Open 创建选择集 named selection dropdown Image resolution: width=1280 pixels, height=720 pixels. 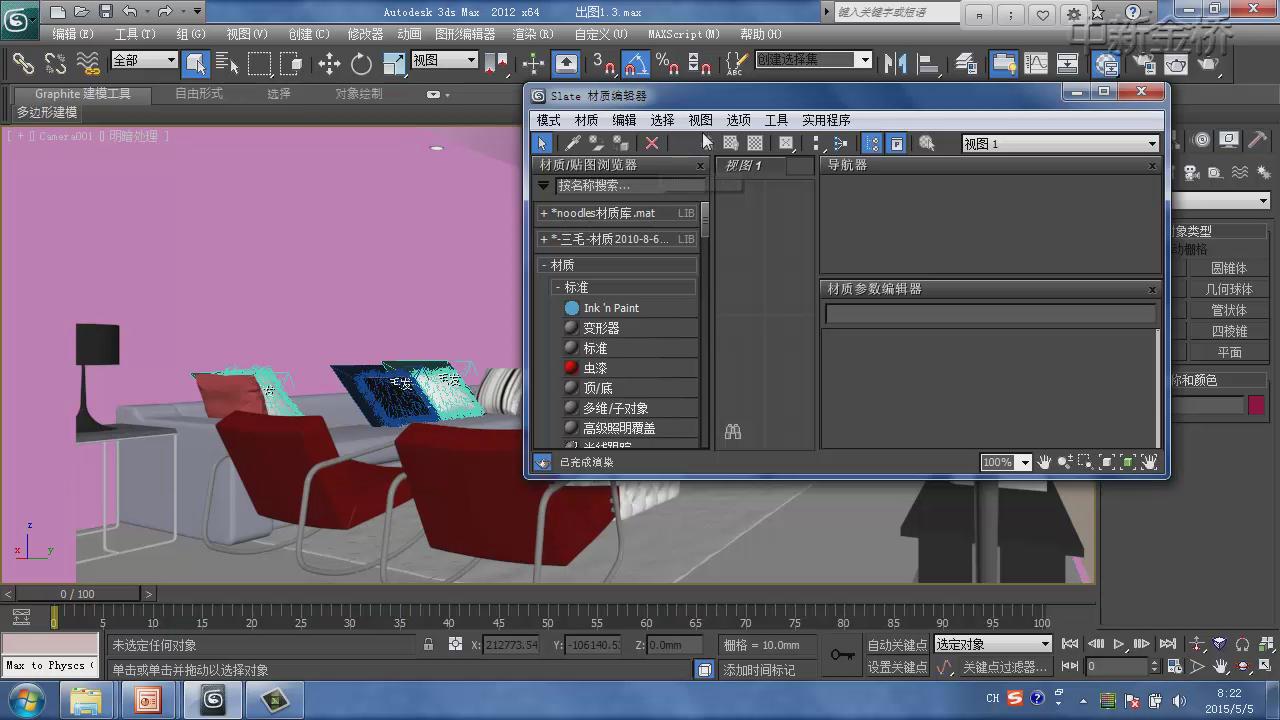(814, 60)
